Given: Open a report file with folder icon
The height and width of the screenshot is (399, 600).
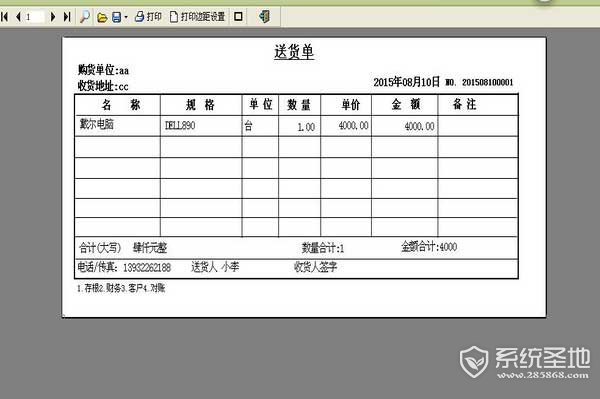Looking at the screenshot, I should click(x=102, y=17).
